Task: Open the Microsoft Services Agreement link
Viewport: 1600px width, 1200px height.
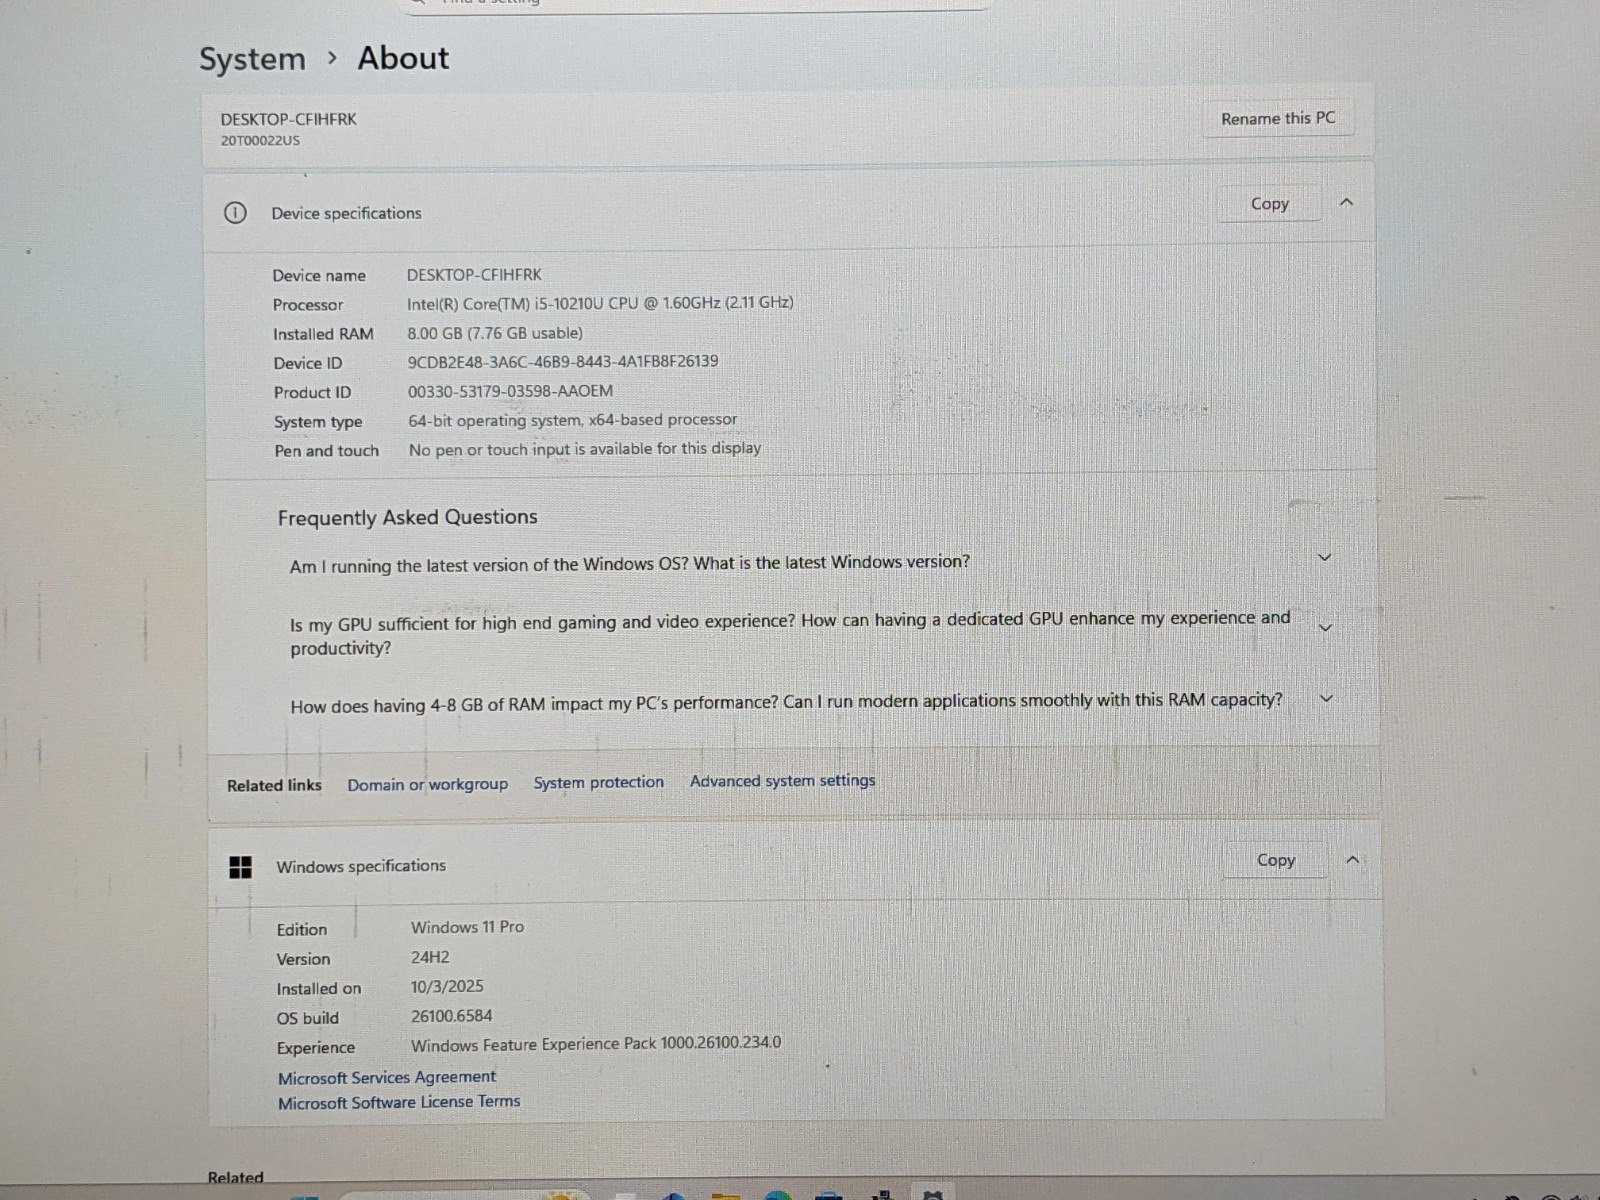Action: click(x=387, y=1077)
